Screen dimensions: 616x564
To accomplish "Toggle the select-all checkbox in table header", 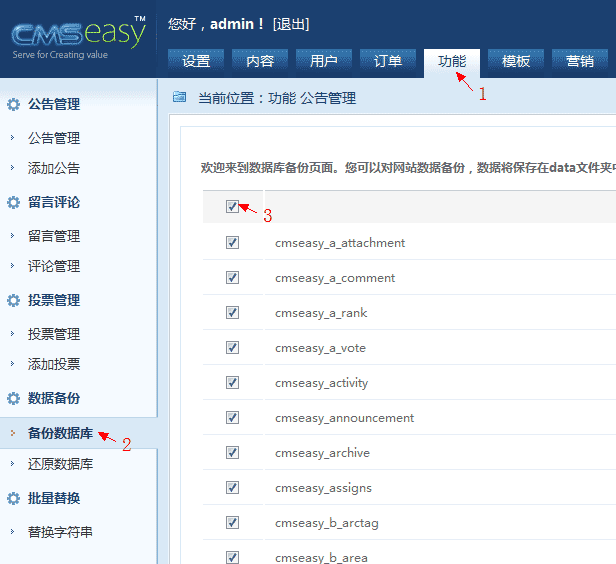I will 232,206.
